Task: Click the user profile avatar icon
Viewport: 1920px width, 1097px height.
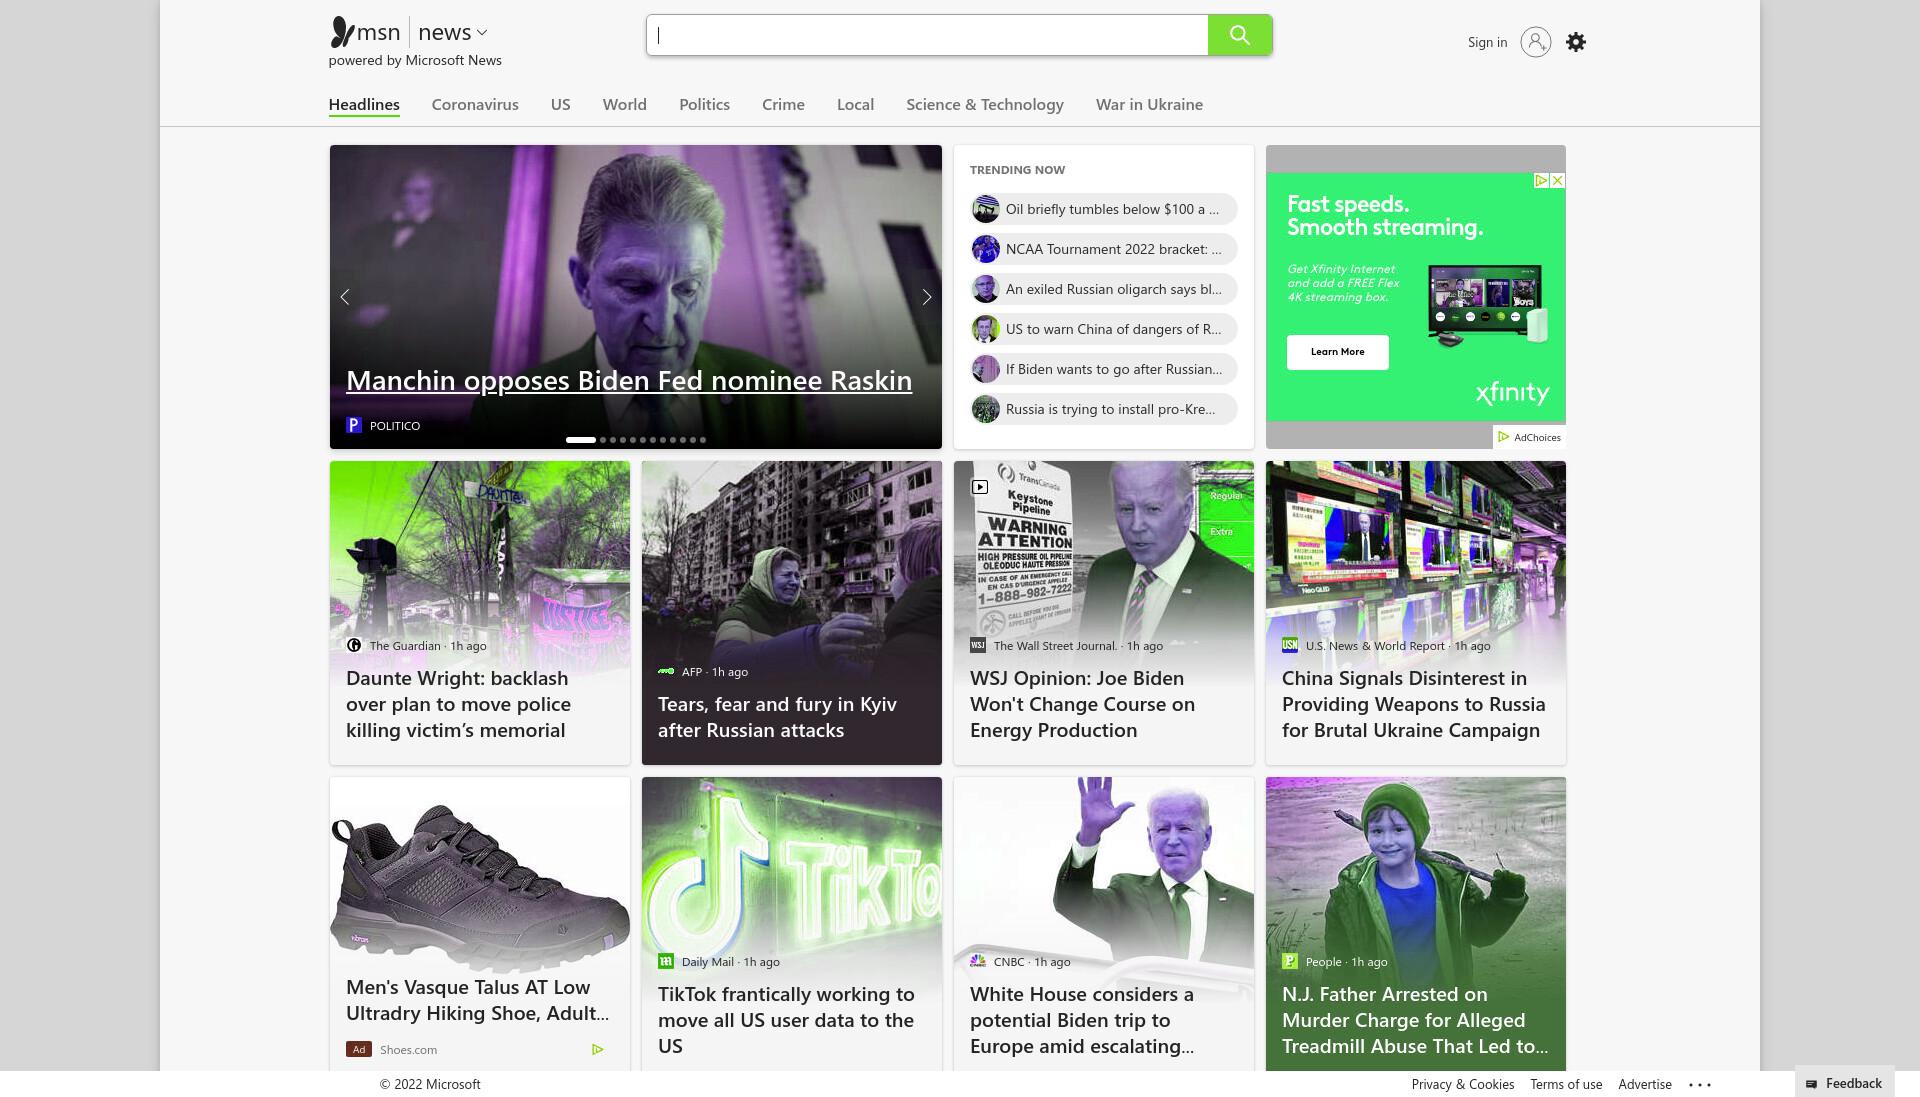Action: (x=1535, y=42)
